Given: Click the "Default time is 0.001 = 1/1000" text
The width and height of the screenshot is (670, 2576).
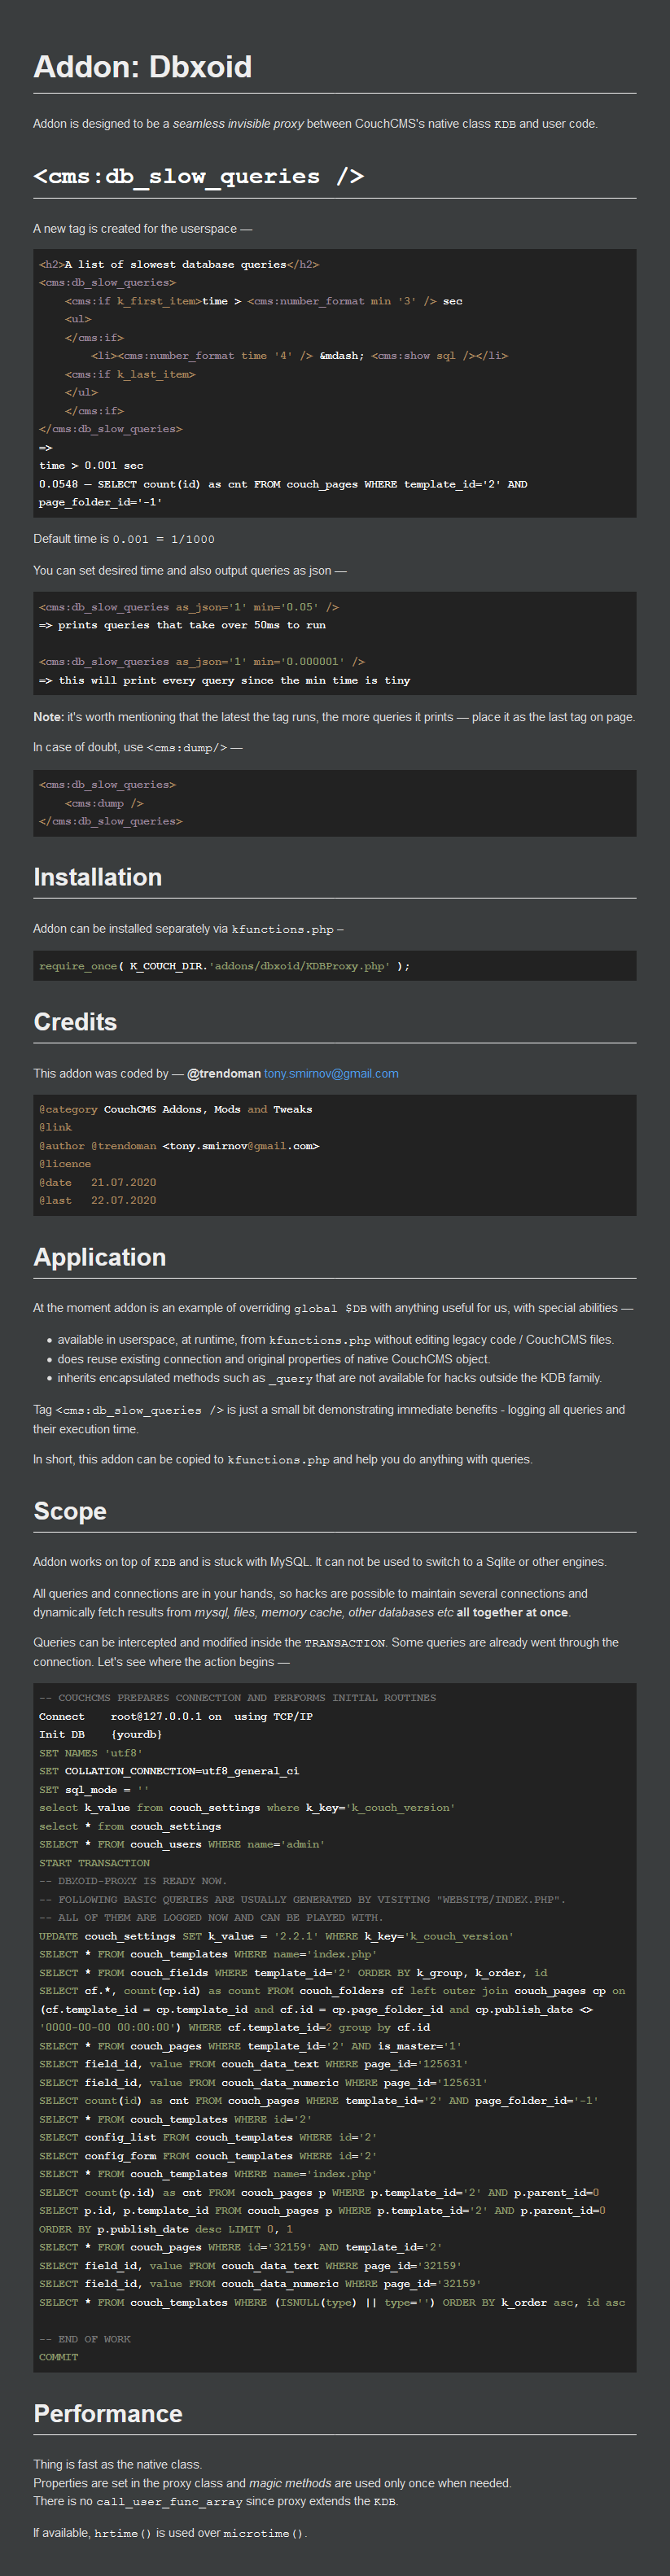Looking at the screenshot, I should click(124, 539).
